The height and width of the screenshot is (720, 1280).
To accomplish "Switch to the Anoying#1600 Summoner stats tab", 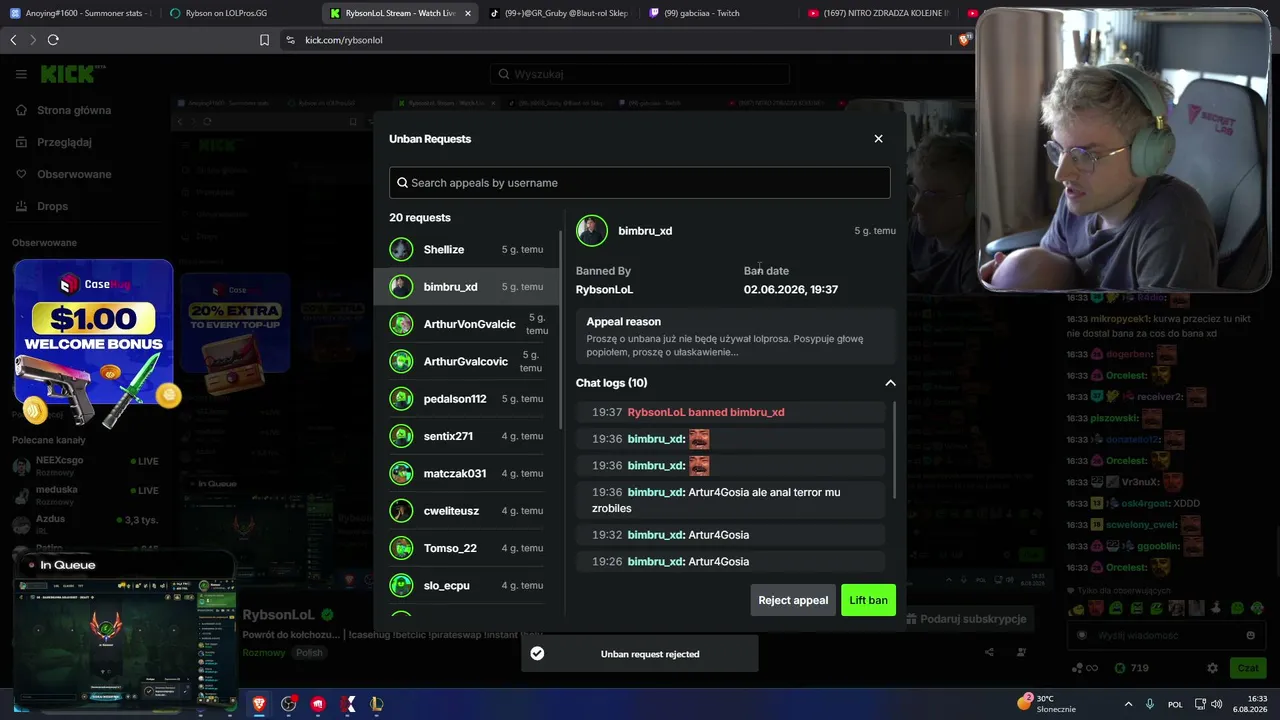I will (80, 14).
